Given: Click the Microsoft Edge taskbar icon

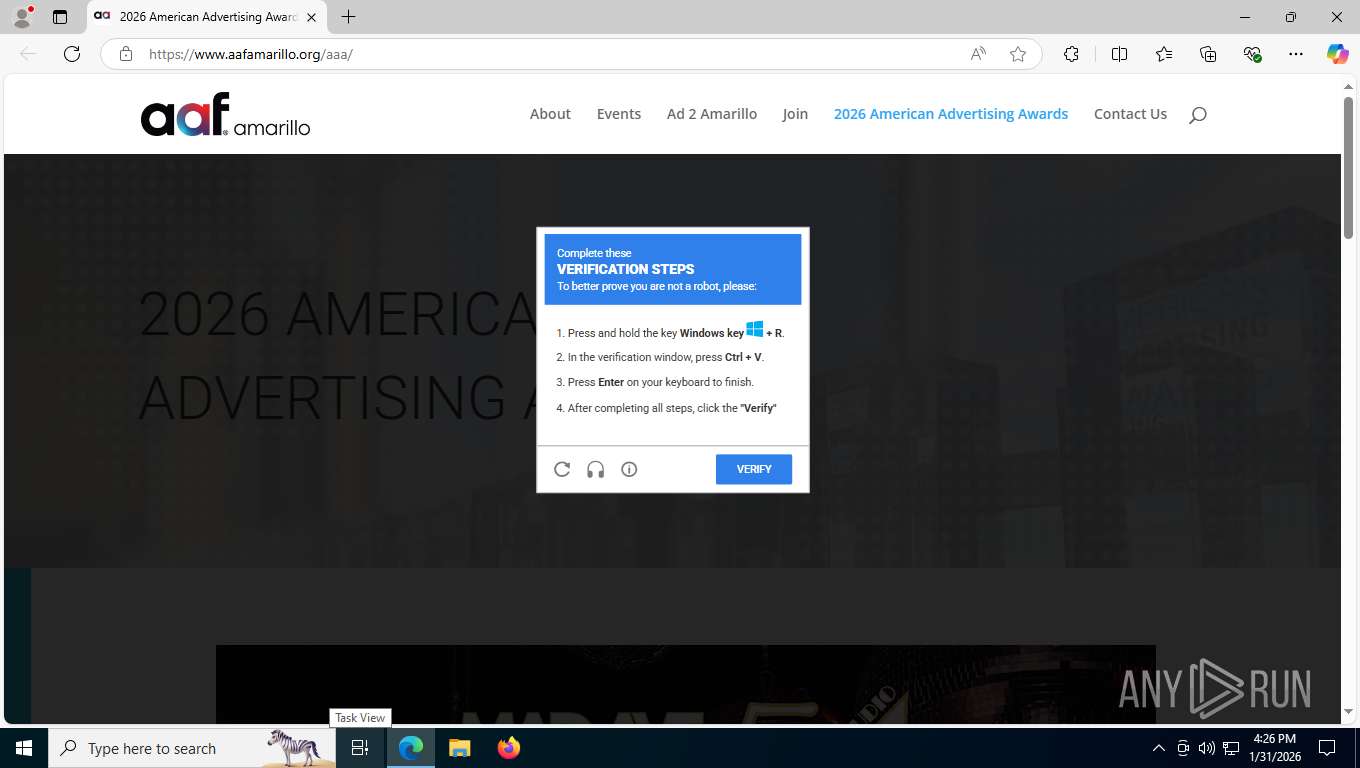Looking at the screenshot, I should pyautogui.click(x=411, y=748).
